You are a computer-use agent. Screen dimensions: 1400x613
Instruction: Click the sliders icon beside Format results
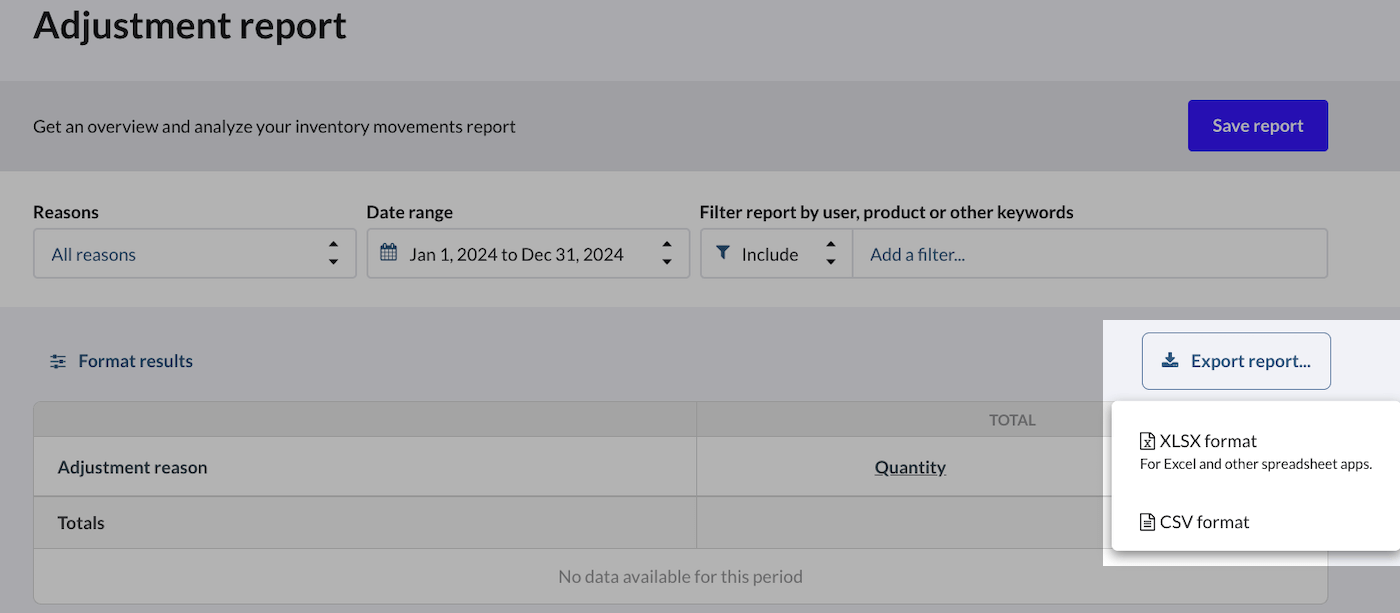(x=58, y=362)
